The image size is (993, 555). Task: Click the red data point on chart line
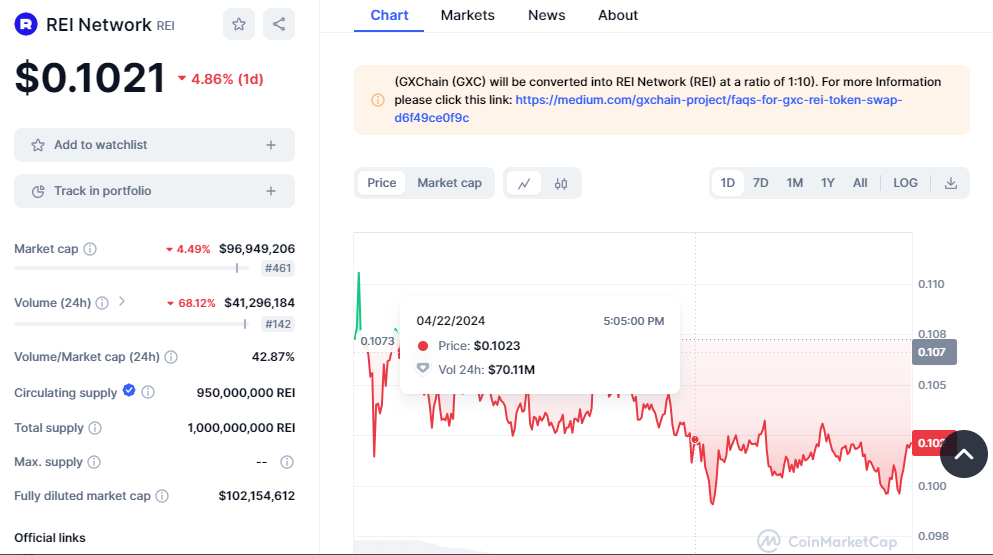pos(695,440)
